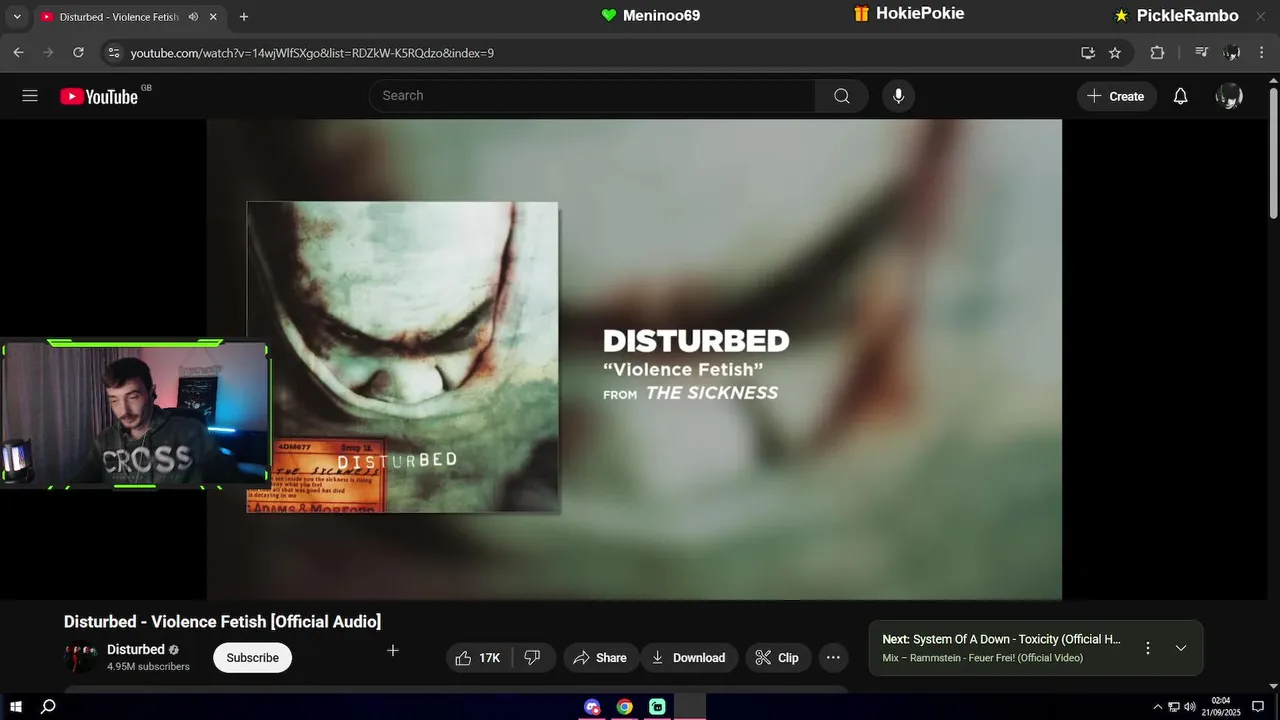Download the video
This screenshot has width=1280, height=720.
689,657
